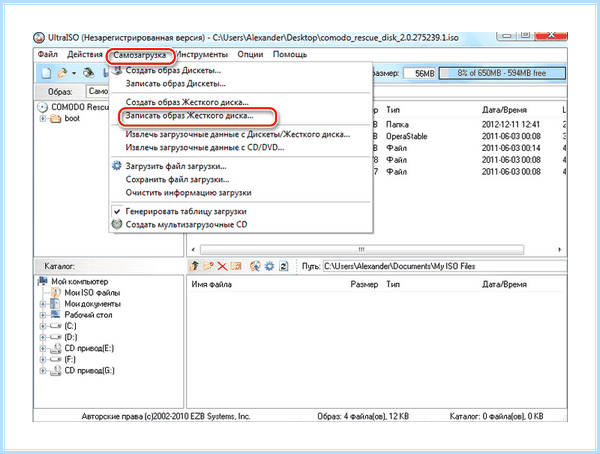Choose Записать образ Жесткого диска entry
The image size is (600, 454).
tap(240, 116)
